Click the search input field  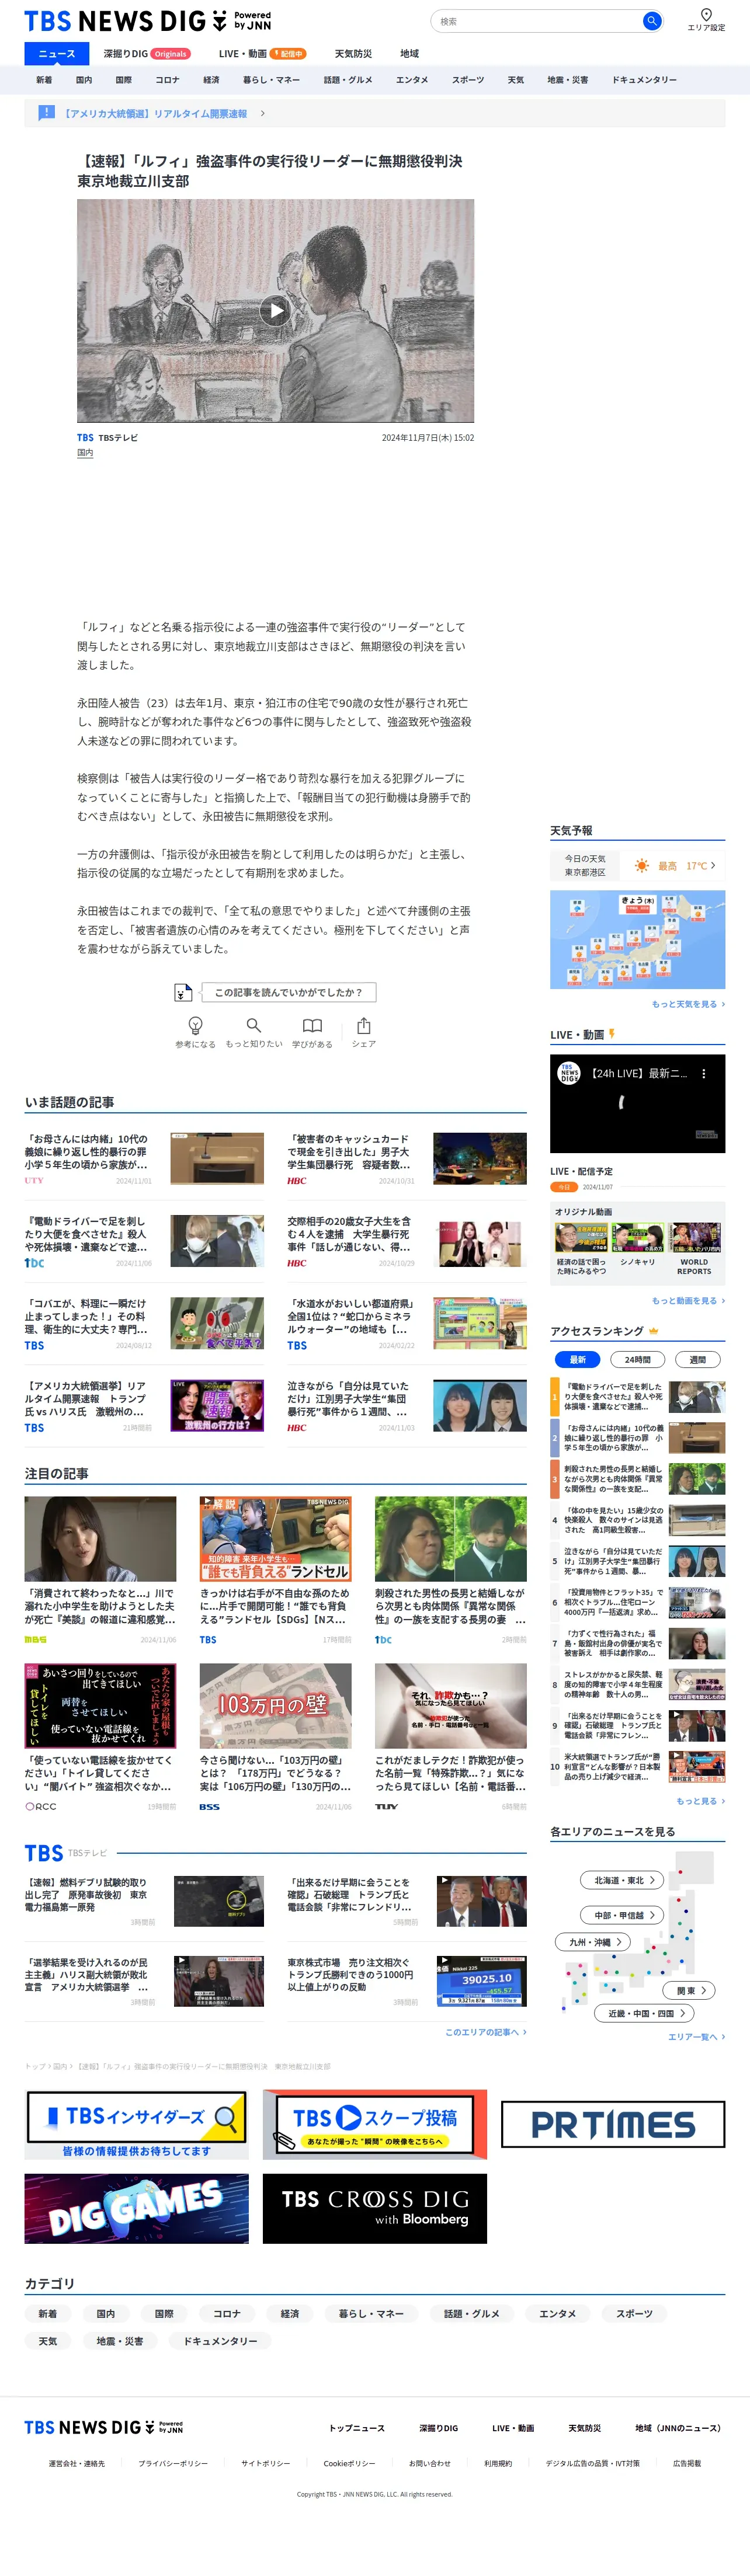536,21
